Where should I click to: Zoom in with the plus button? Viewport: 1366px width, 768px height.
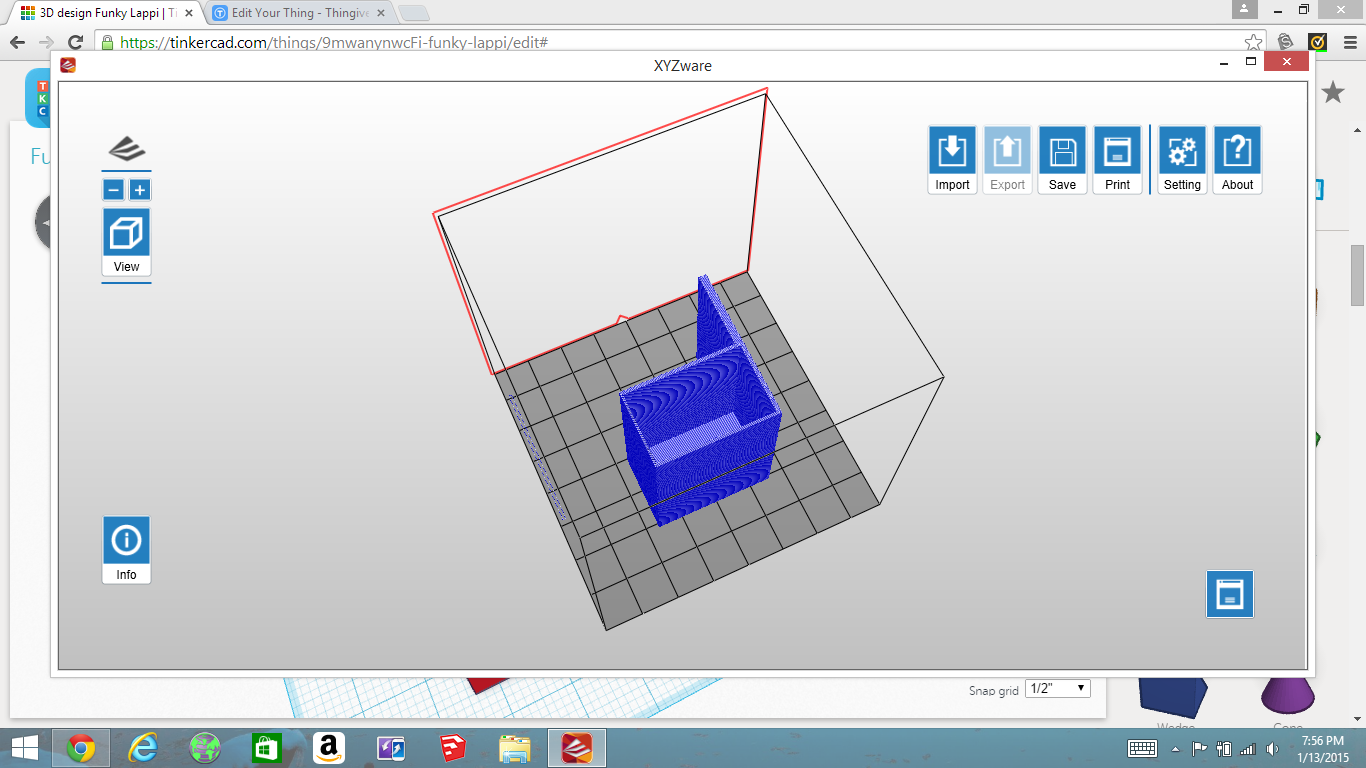pos(139,190)
